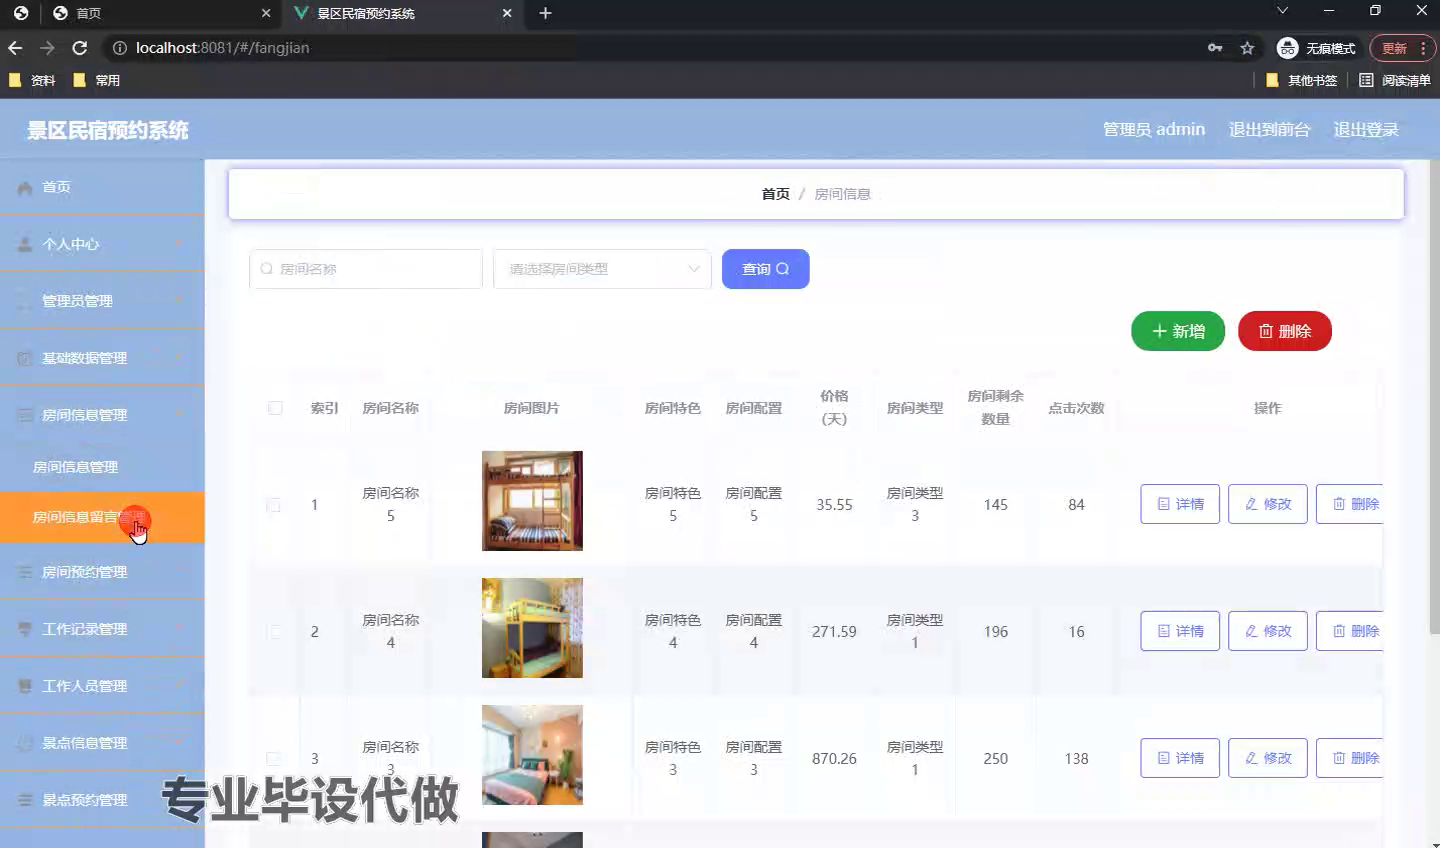This screenshot has height=848, width=1440.
Task: Click the icon beside 工作记录管理
Action: tap(25, 629)
